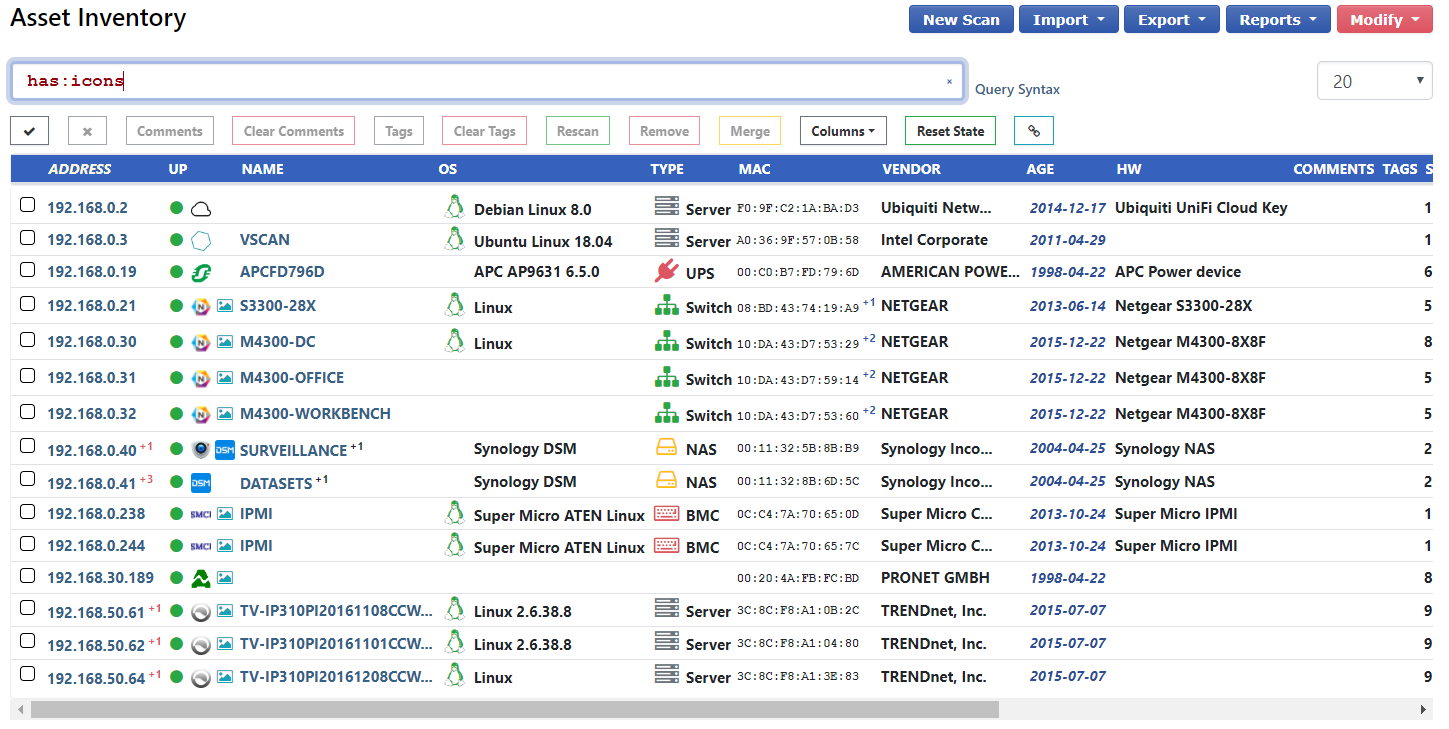Open the Reports menu
Viewport: 1449px width, 729px height.
(x=1277, y=20)
